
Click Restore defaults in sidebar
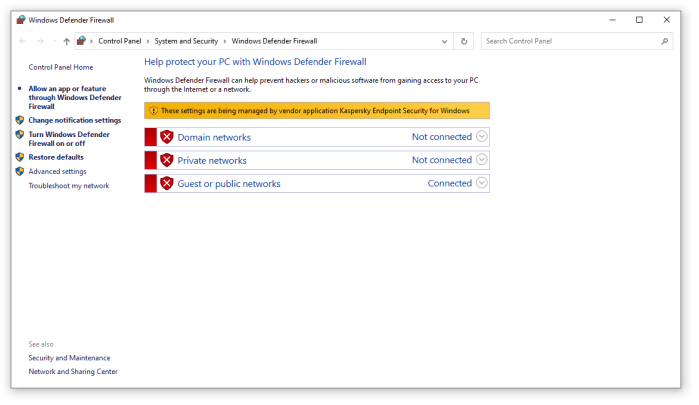pos(56,157)
